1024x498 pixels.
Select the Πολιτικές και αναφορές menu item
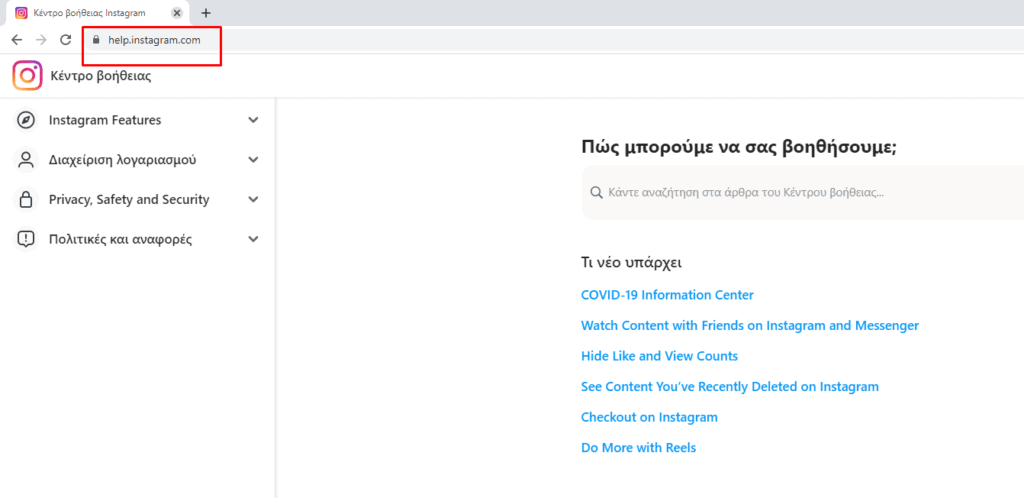[x=137, y=240]
